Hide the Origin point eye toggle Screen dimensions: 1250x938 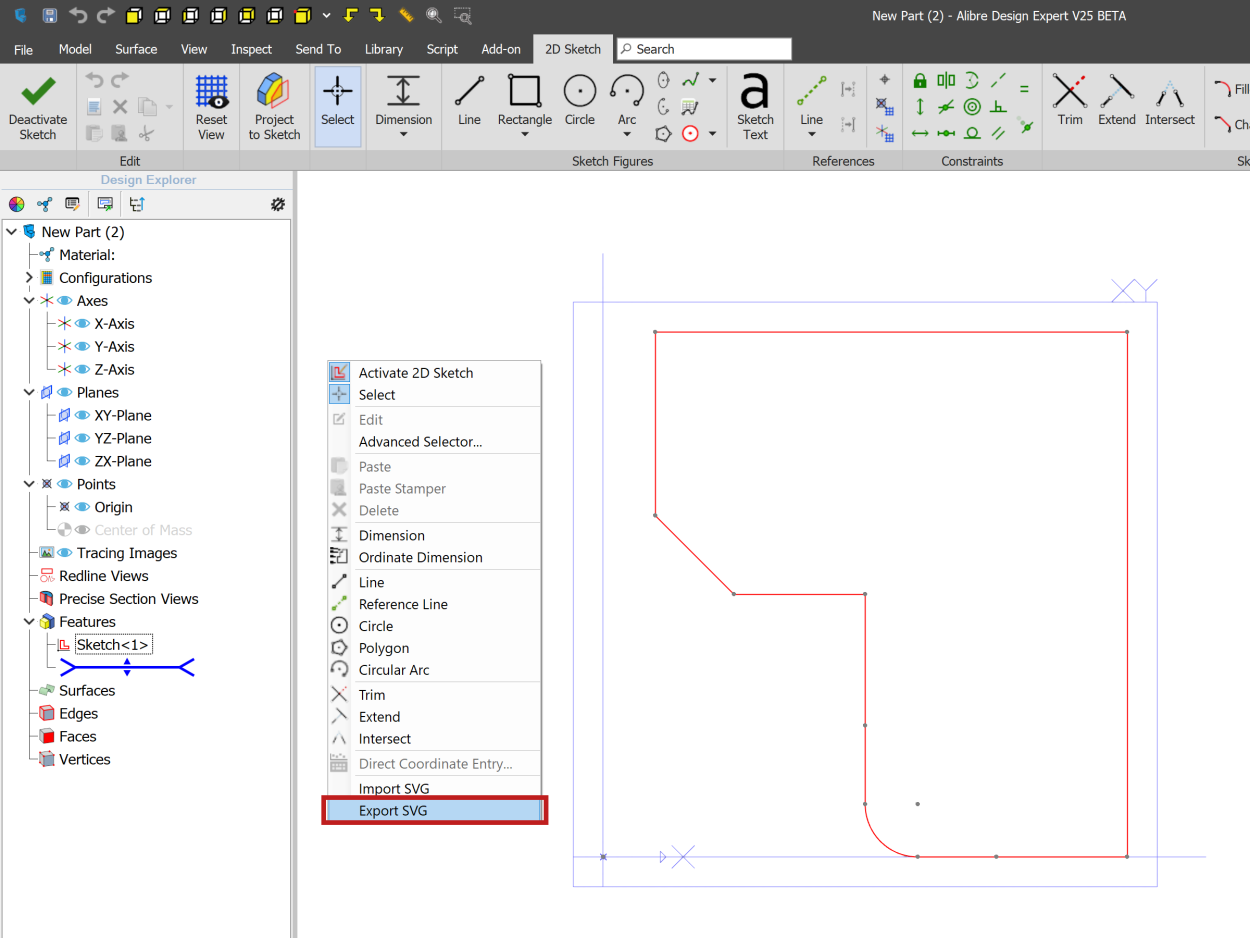[x=82, y=508]
